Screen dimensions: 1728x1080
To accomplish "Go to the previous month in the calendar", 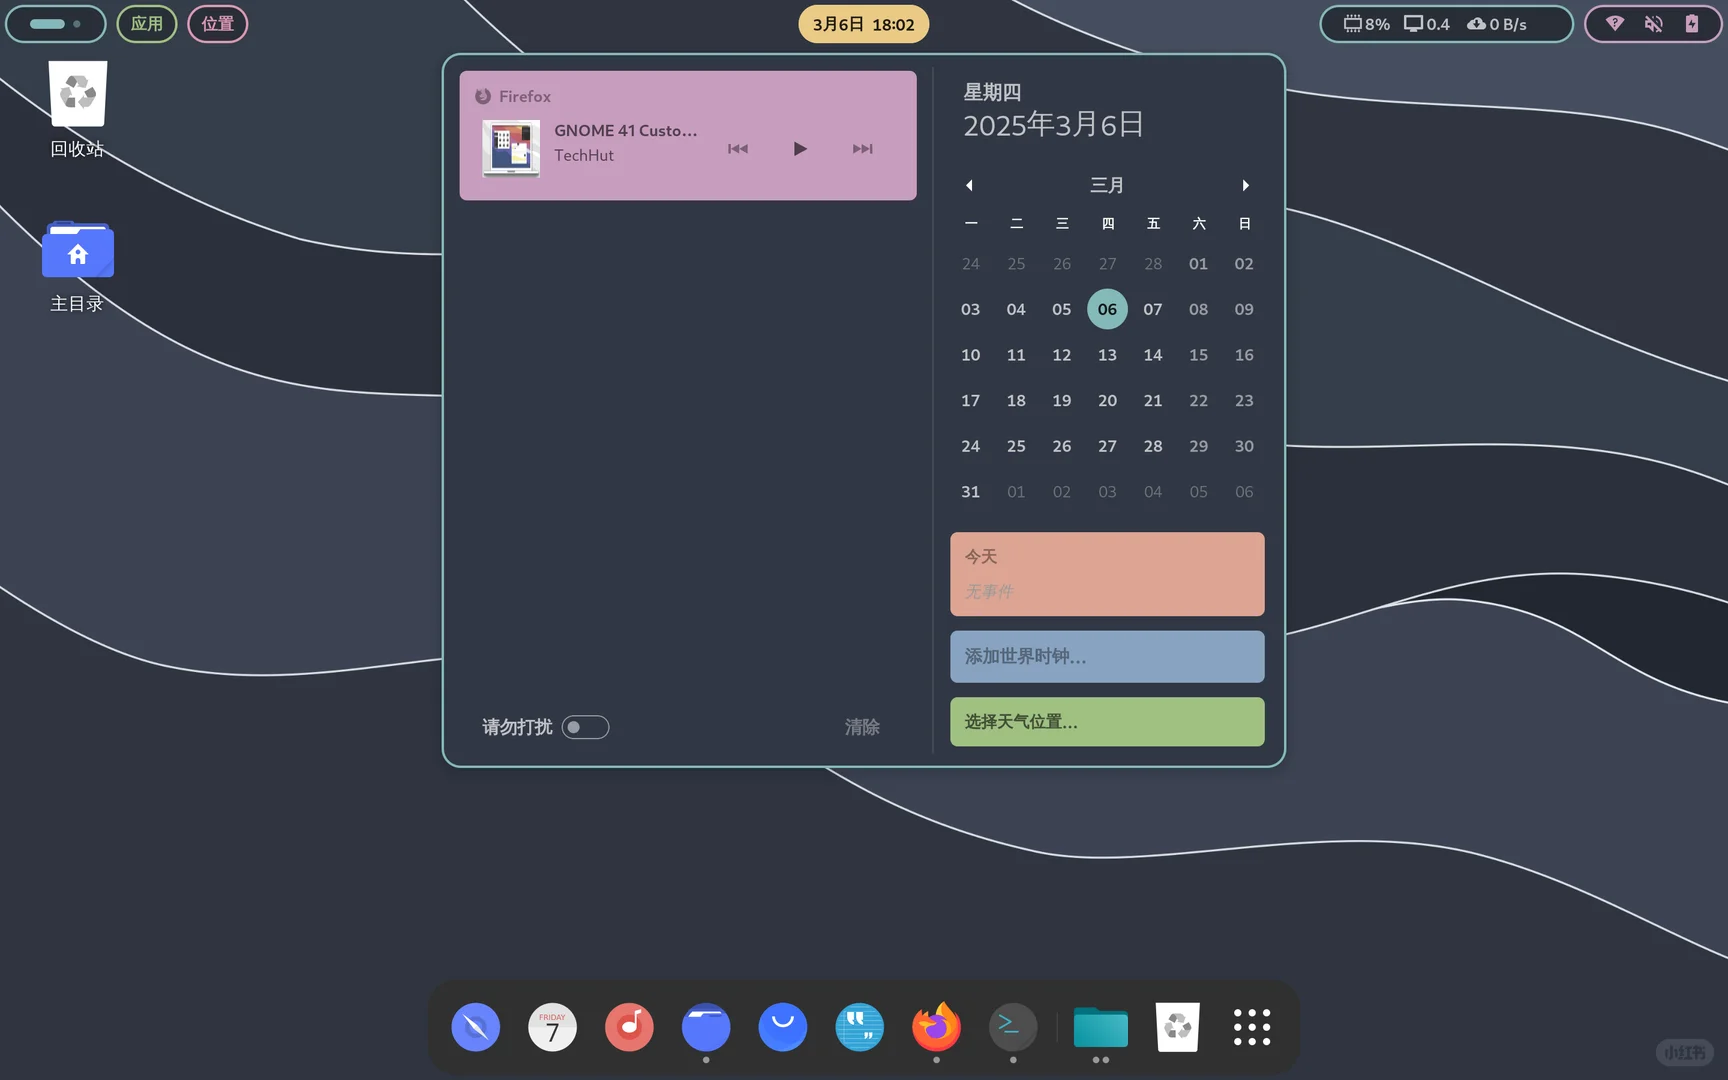I will point(969,185).
